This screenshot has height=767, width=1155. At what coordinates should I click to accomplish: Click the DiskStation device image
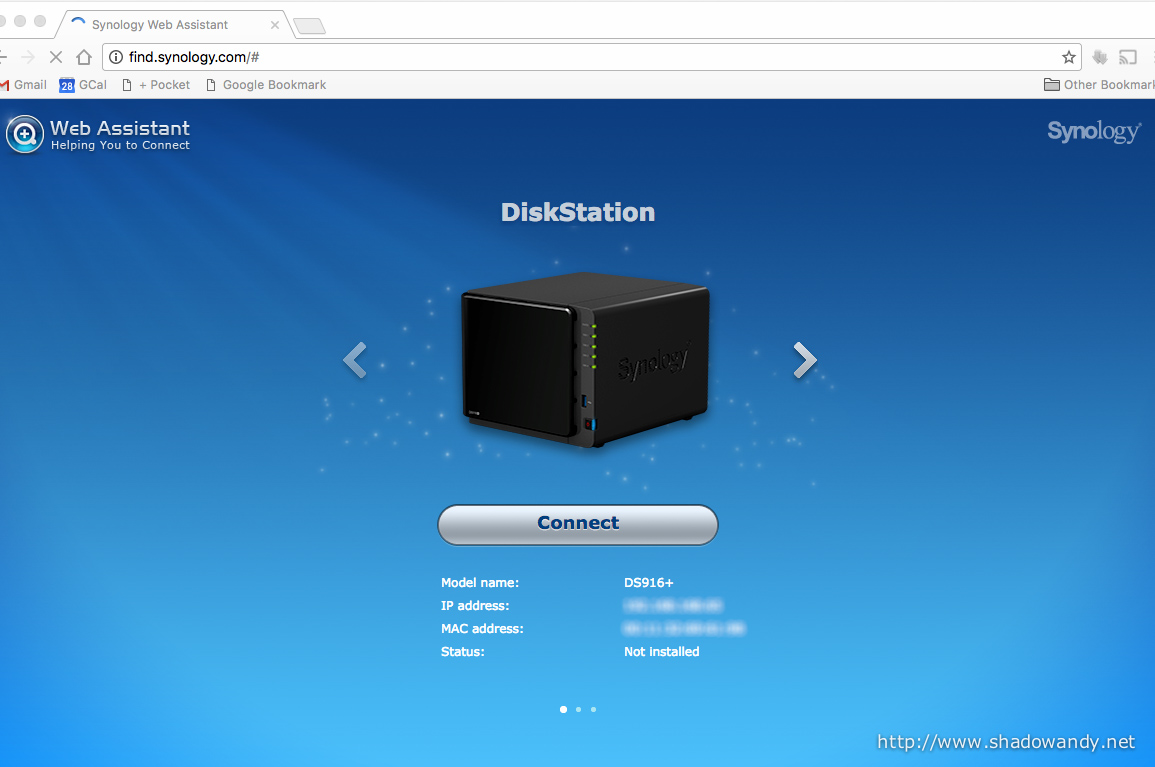[x=586, y=360]
